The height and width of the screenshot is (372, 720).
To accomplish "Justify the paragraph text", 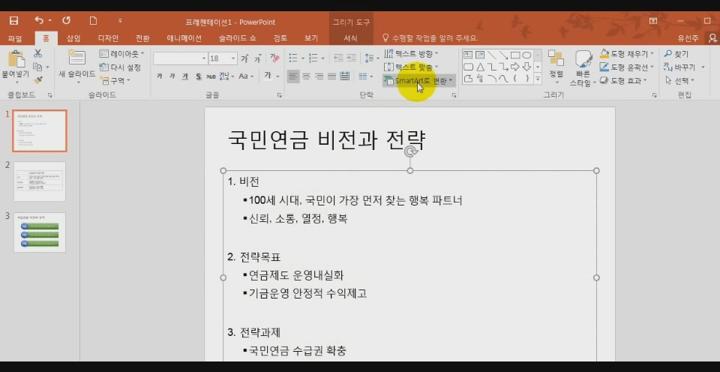I will (332, 76).
